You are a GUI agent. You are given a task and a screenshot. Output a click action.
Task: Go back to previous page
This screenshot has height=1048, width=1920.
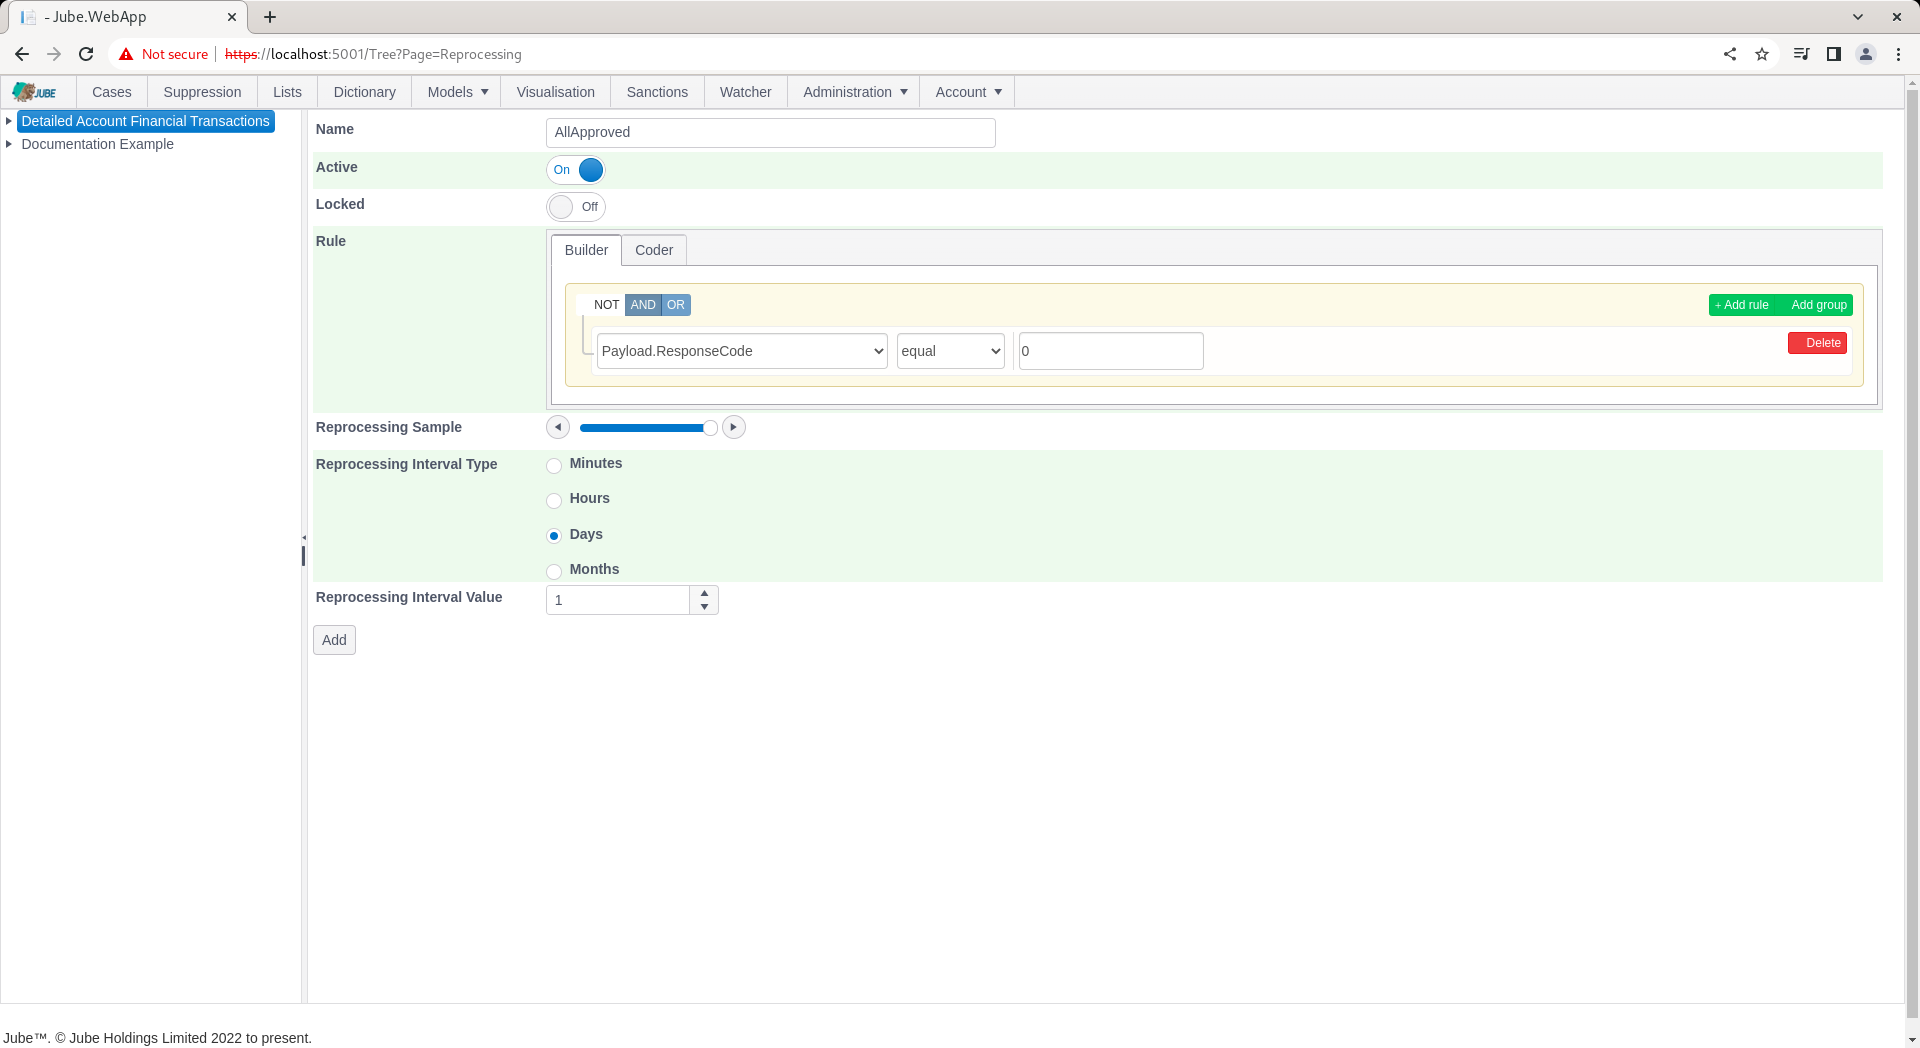click(22, 54)
